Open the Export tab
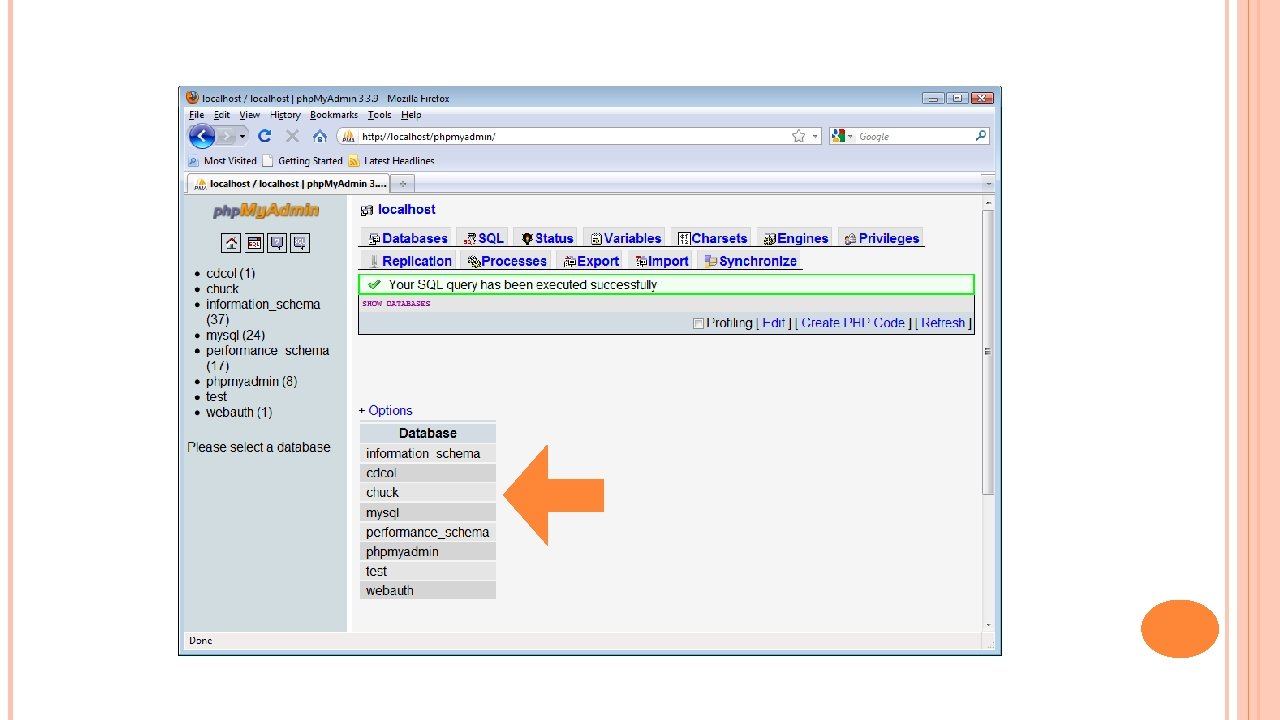The image size is (1280, 720). click(591, 261)
